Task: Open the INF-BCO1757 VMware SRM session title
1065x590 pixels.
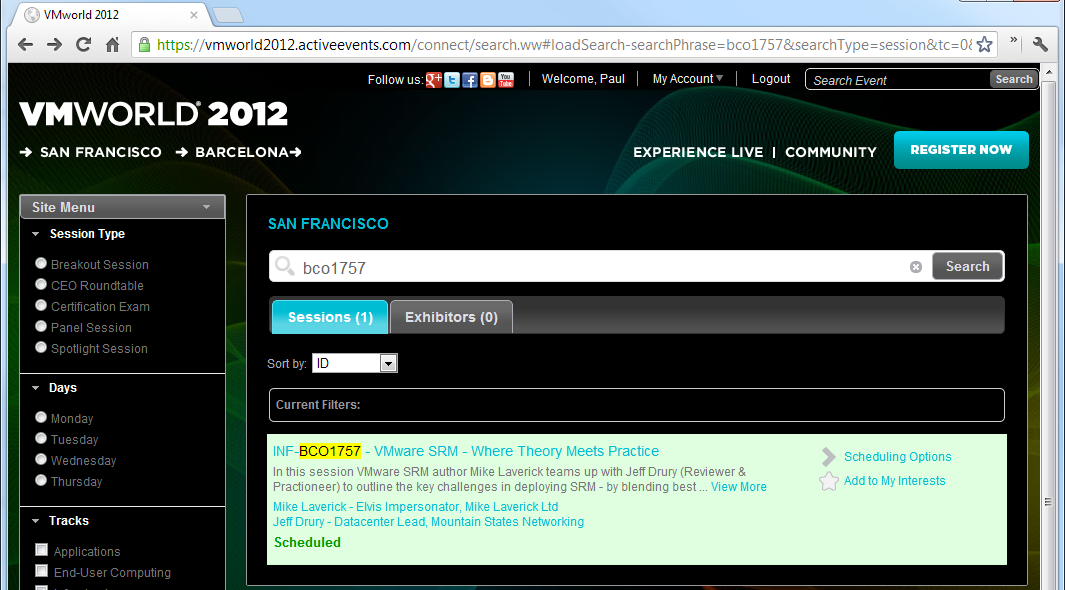Action: pyautogui.click(x=466, y=451)
